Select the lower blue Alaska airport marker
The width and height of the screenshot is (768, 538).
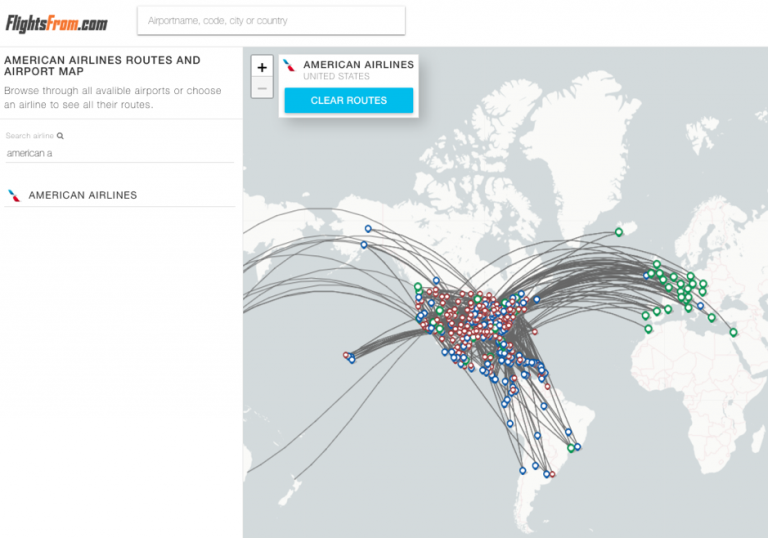click(363, 245)
